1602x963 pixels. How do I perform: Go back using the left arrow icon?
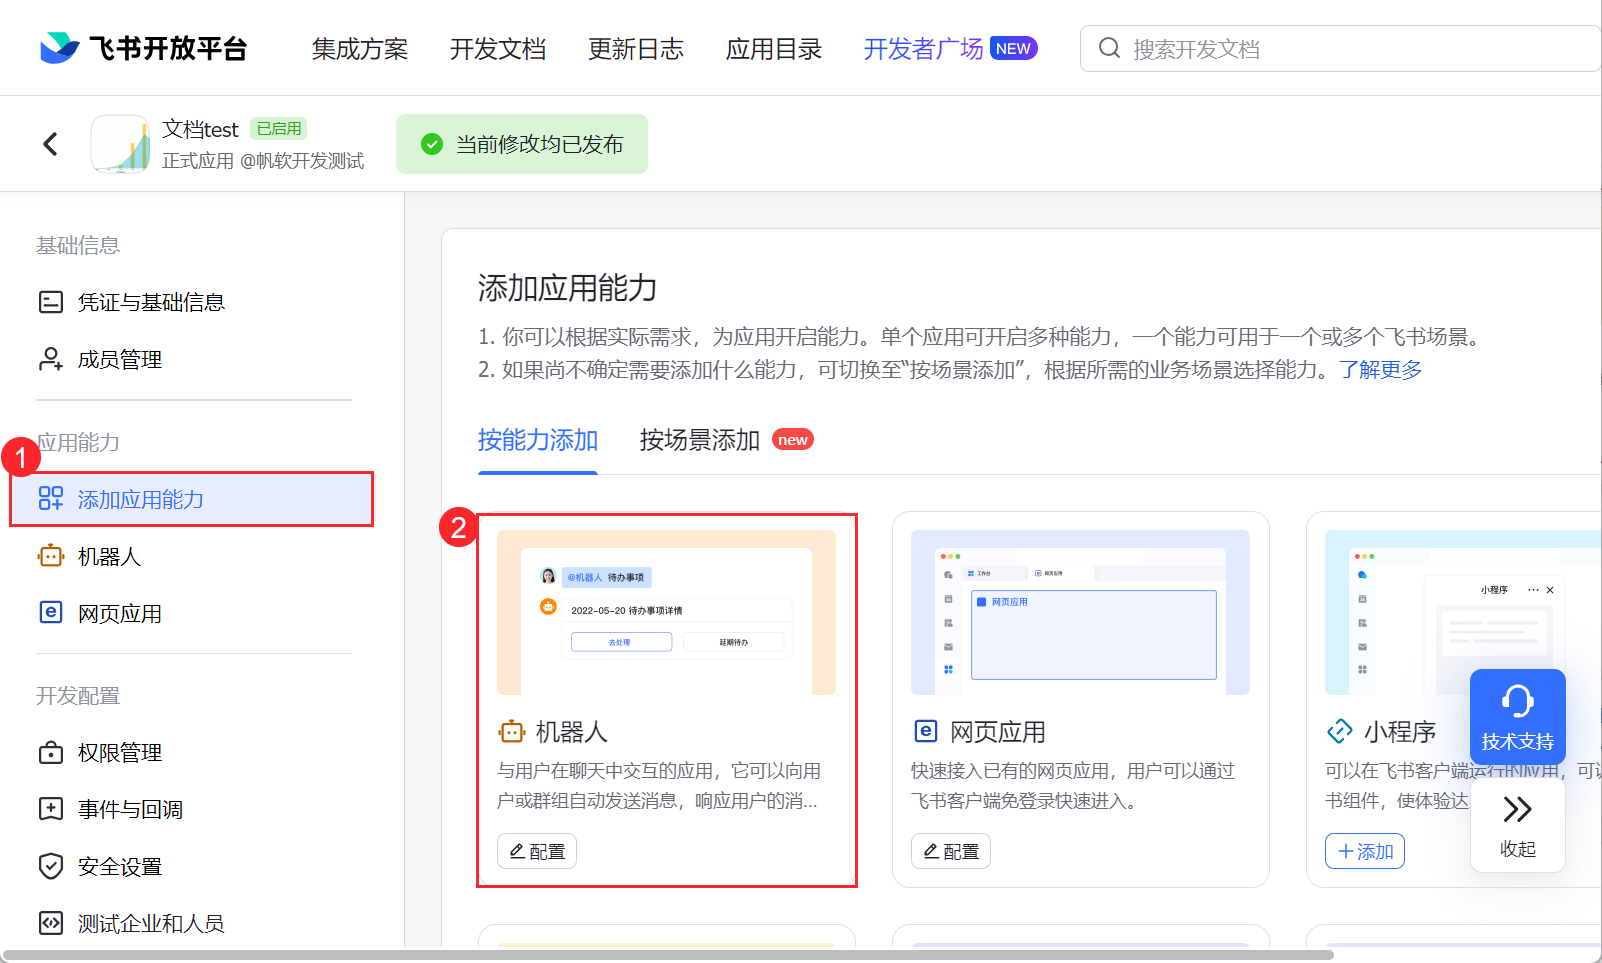pos(50,144)
